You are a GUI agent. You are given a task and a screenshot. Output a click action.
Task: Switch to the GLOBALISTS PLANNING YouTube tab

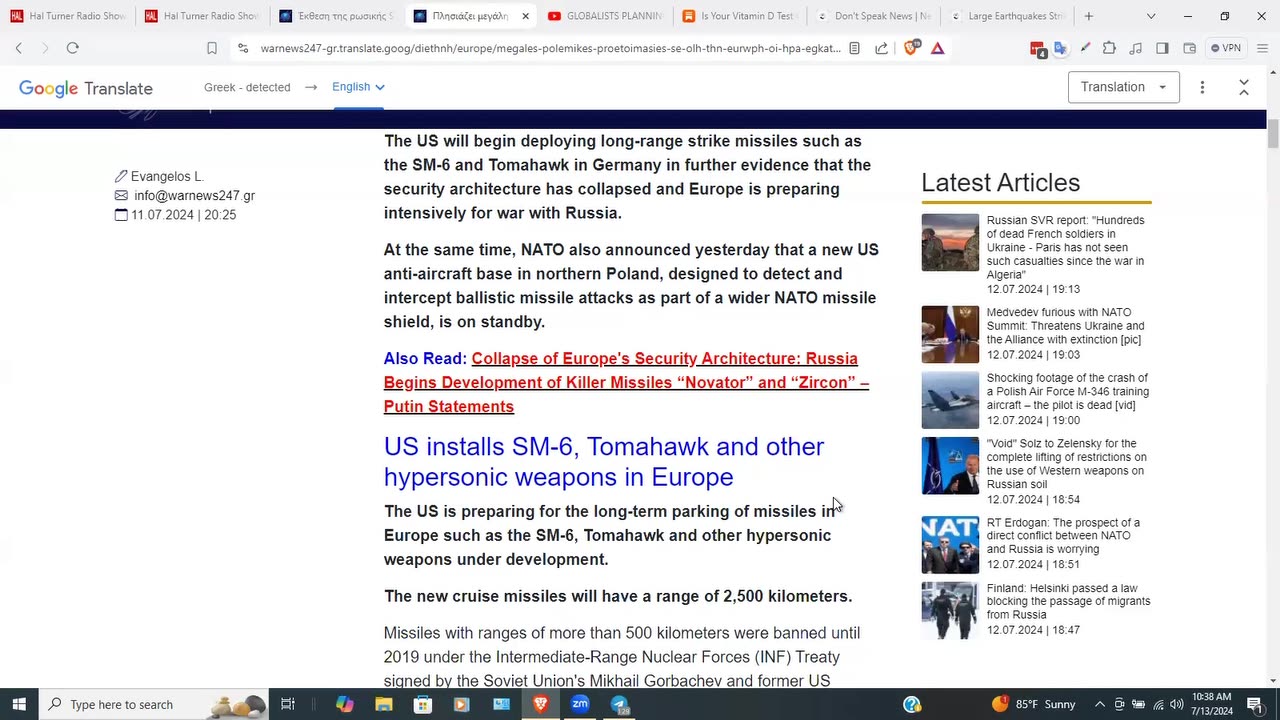coord(605,16)
